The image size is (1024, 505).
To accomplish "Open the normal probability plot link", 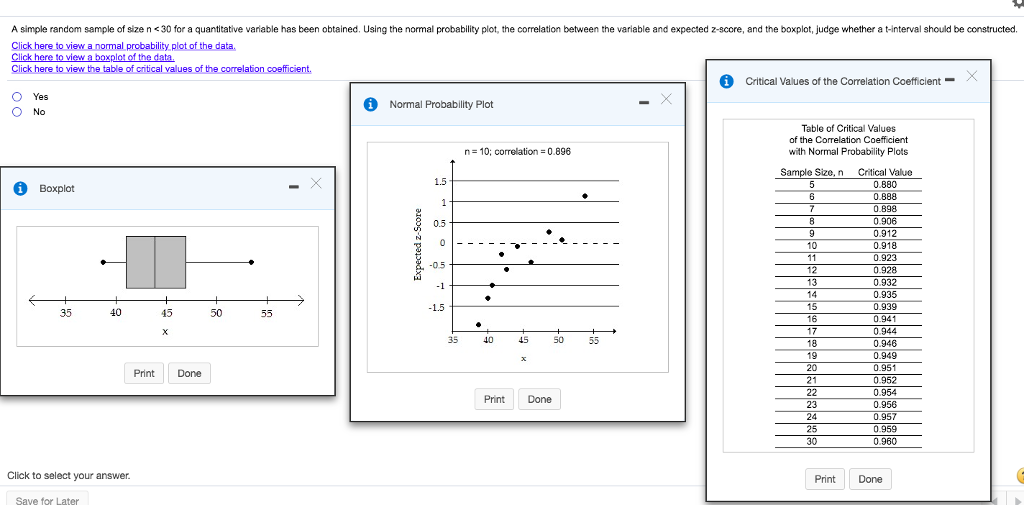I will point(123,45).
